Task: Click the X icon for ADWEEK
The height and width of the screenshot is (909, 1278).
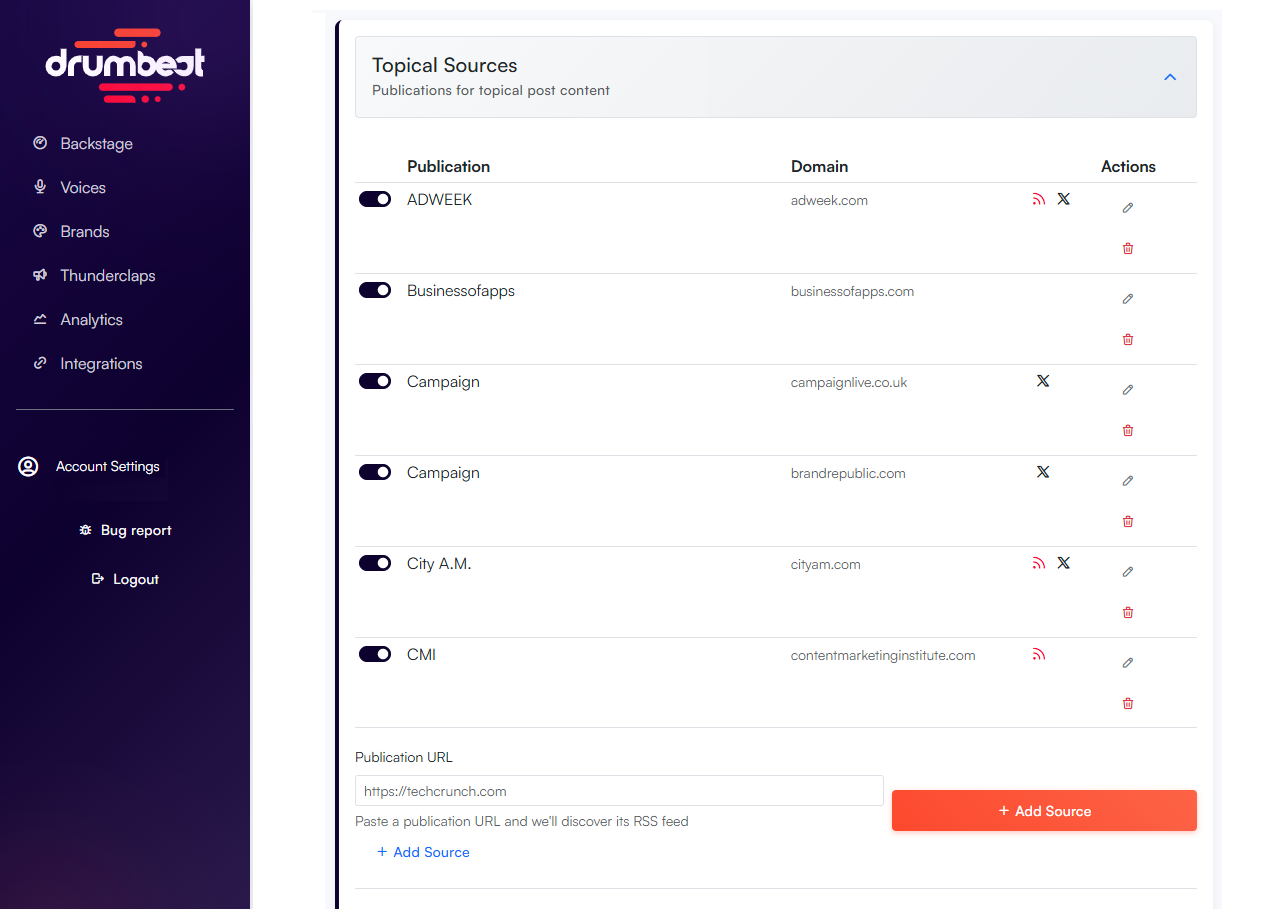Action: (1063, 199)
